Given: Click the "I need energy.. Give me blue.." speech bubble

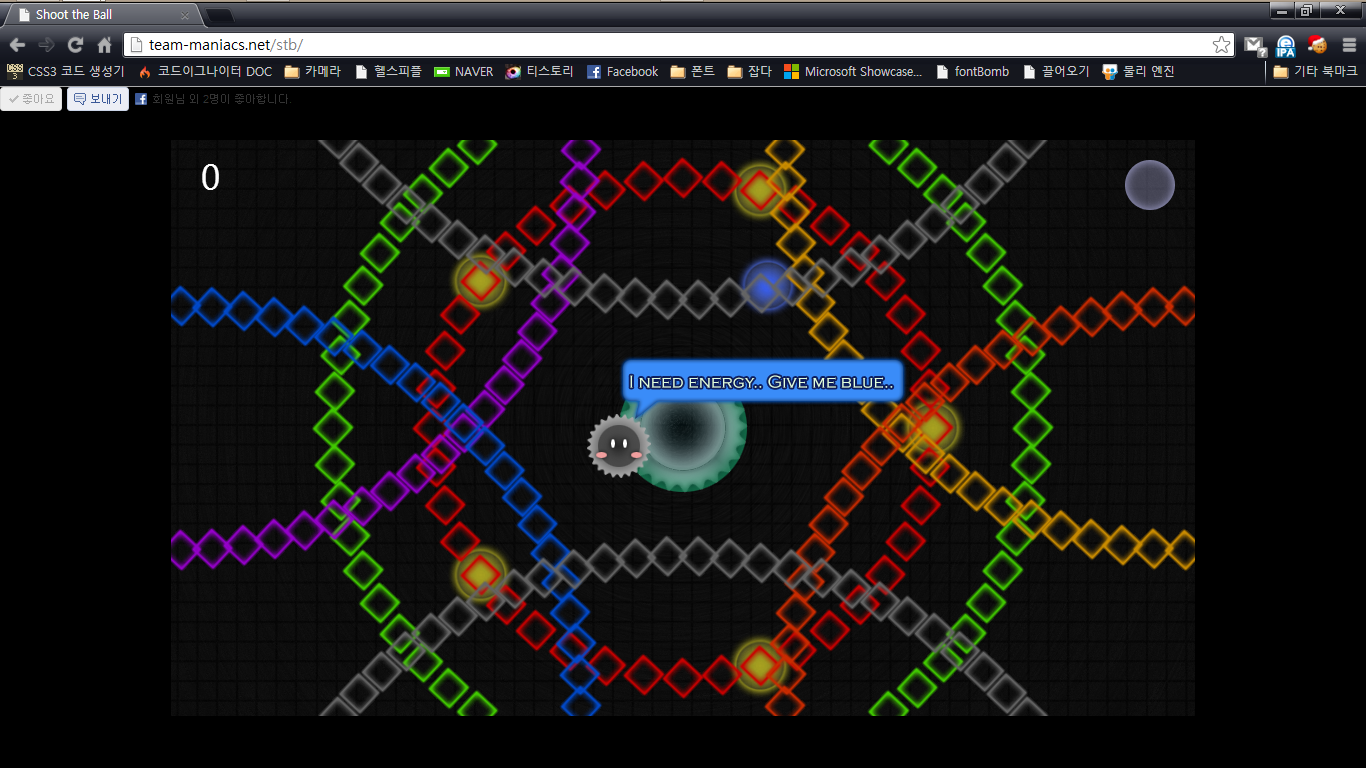Looking at the screenshot, I should (763, 381).
